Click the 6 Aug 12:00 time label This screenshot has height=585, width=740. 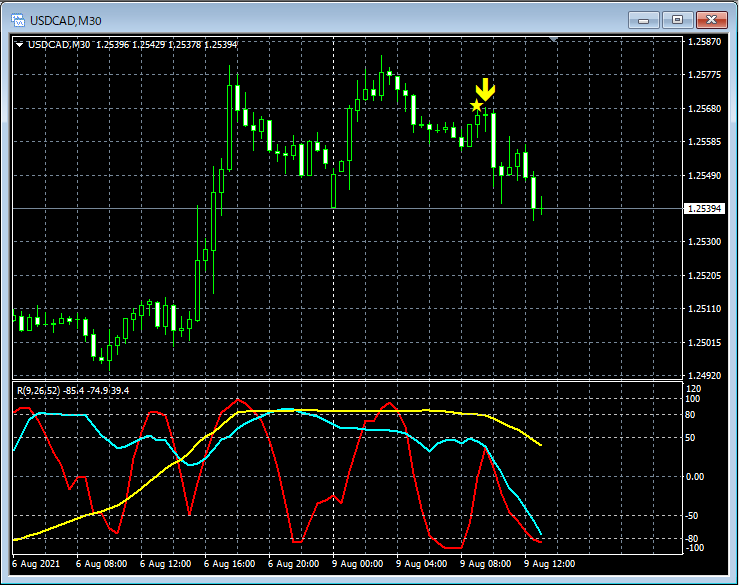coord(166,564)
